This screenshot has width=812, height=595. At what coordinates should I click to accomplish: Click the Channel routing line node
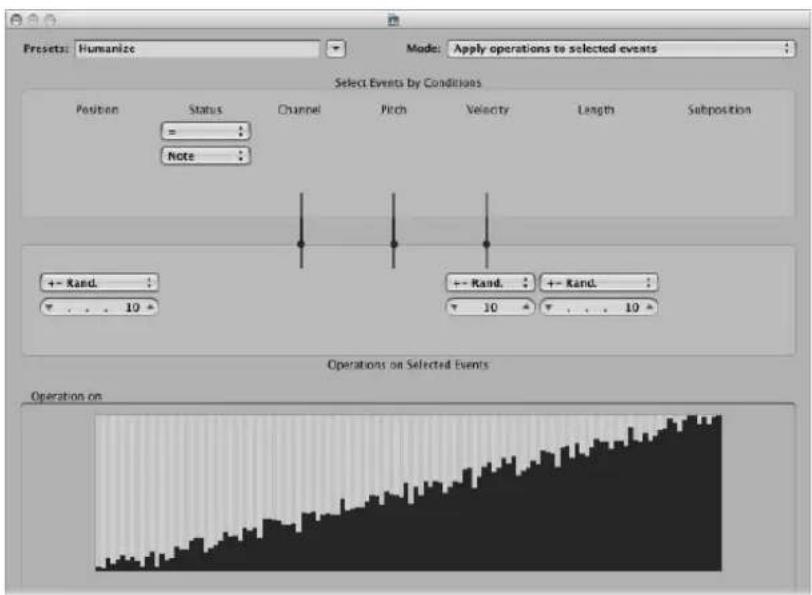[301, 244]
